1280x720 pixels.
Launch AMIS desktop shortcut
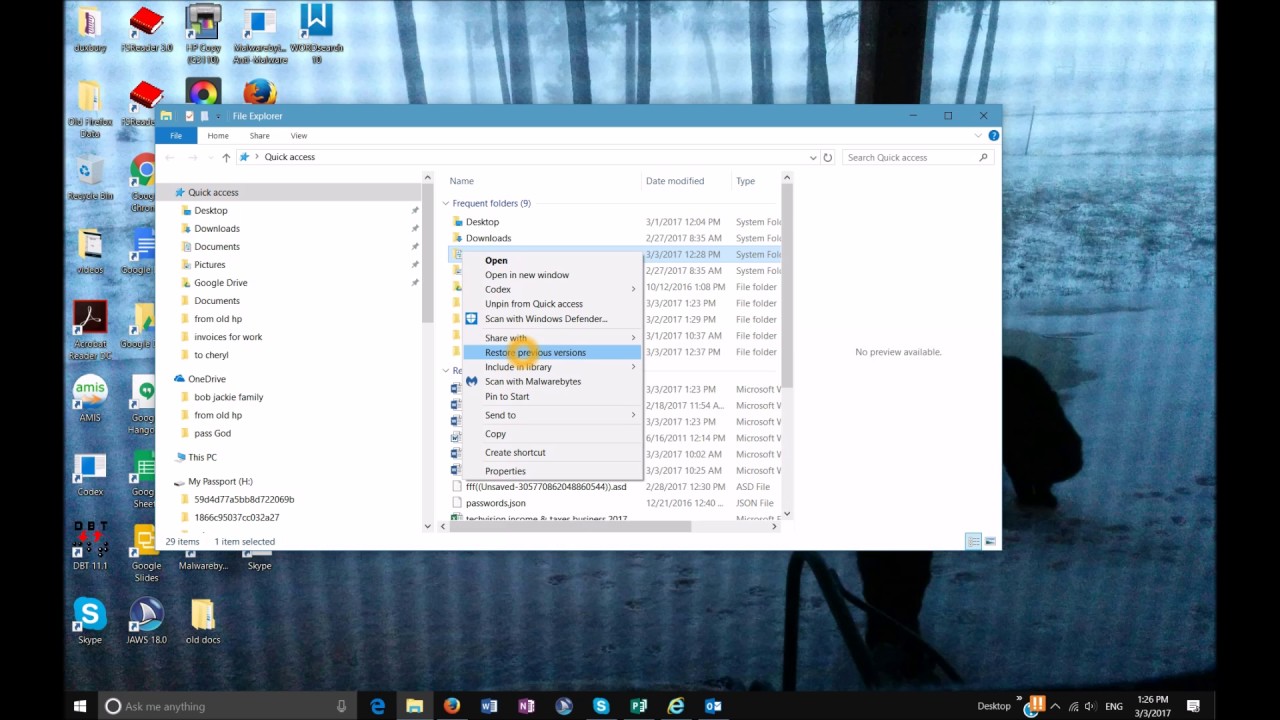coord(90,398)
